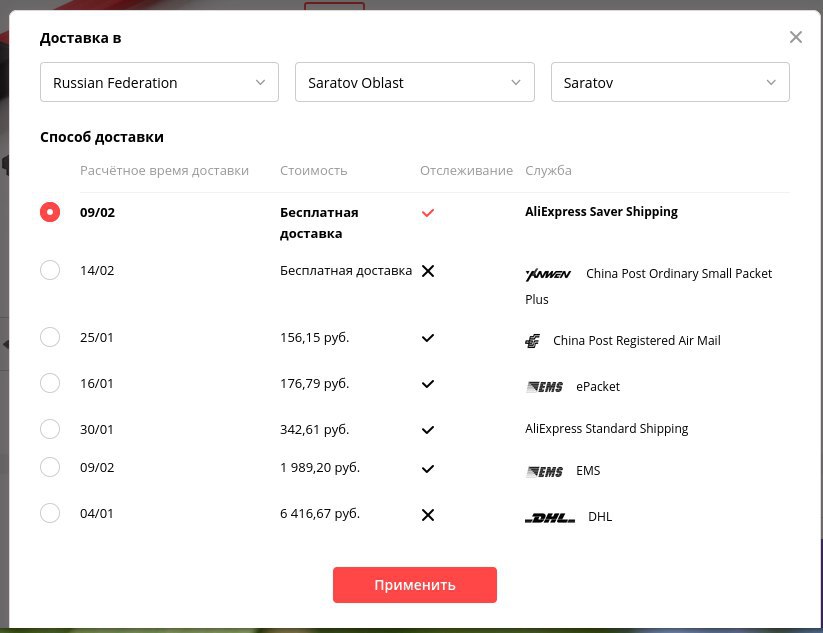Click the China Post logo icon
The width and height of the screenshot is (823, 633).
pyautogui.click(x=532, y=341)
